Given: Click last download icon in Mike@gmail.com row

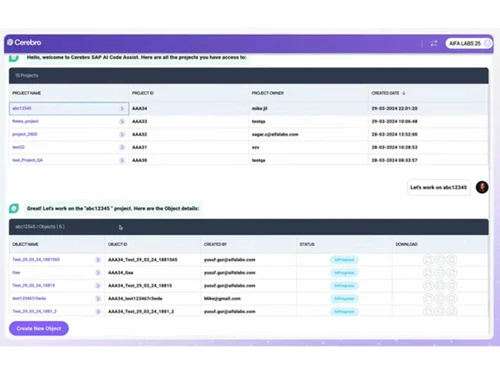Looking at the screenshot, I should pos(452,299).
